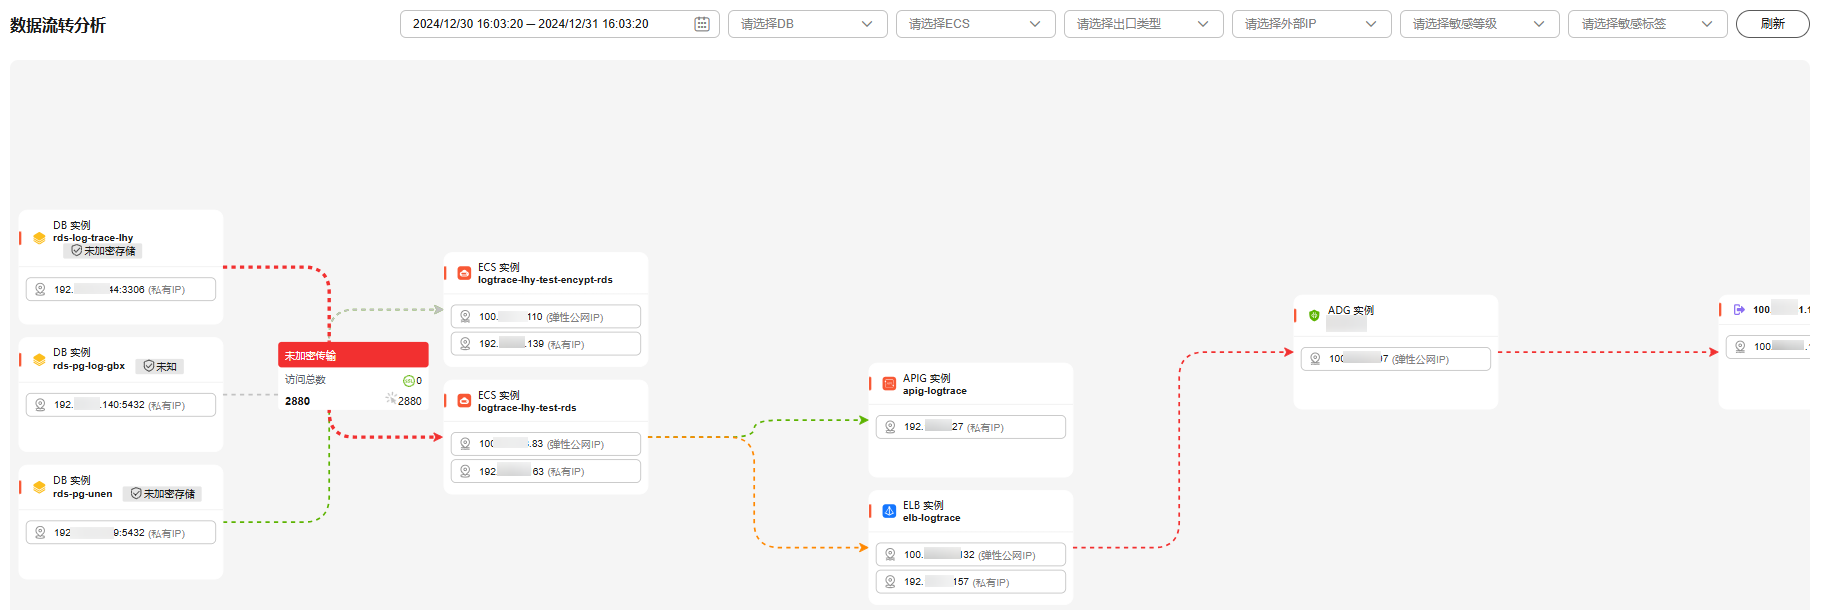
Task: Click the logtrace-lhy-test-rds ECS icon
Action: coord(464,401)
